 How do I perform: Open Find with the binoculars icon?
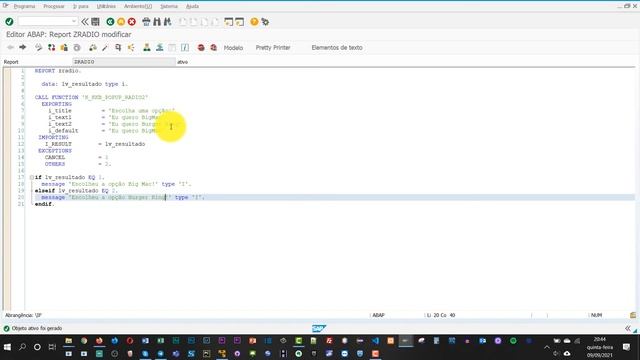coord(157,22)
